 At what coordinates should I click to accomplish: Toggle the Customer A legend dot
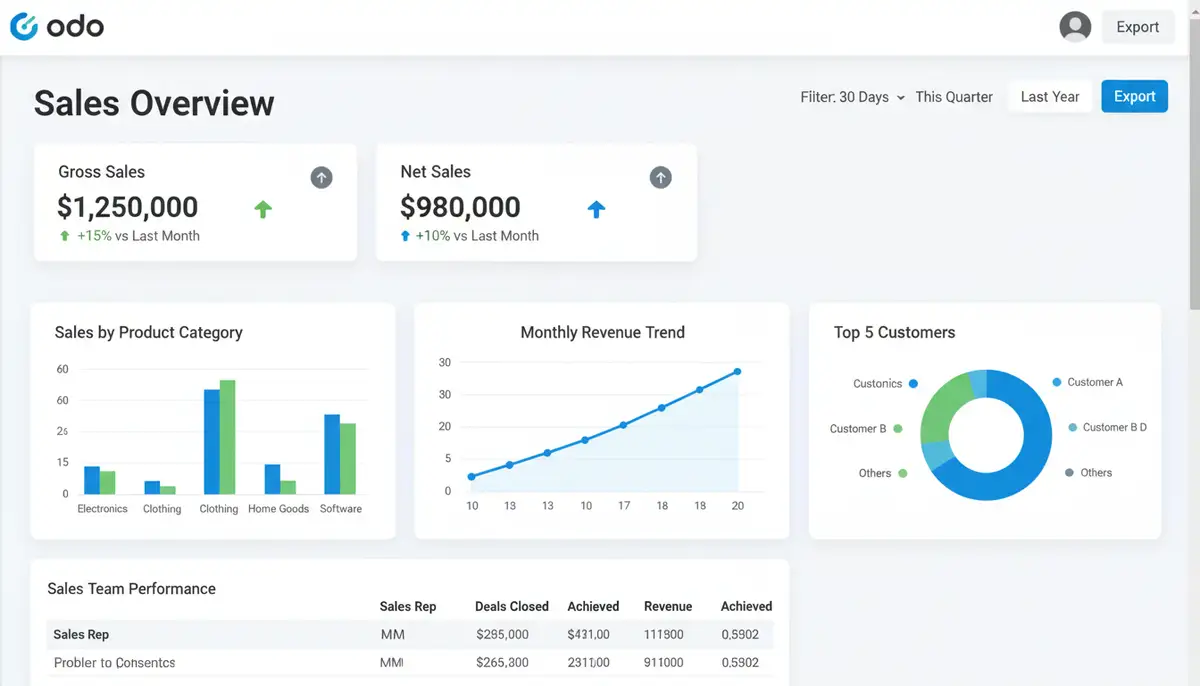[1055, 381]
